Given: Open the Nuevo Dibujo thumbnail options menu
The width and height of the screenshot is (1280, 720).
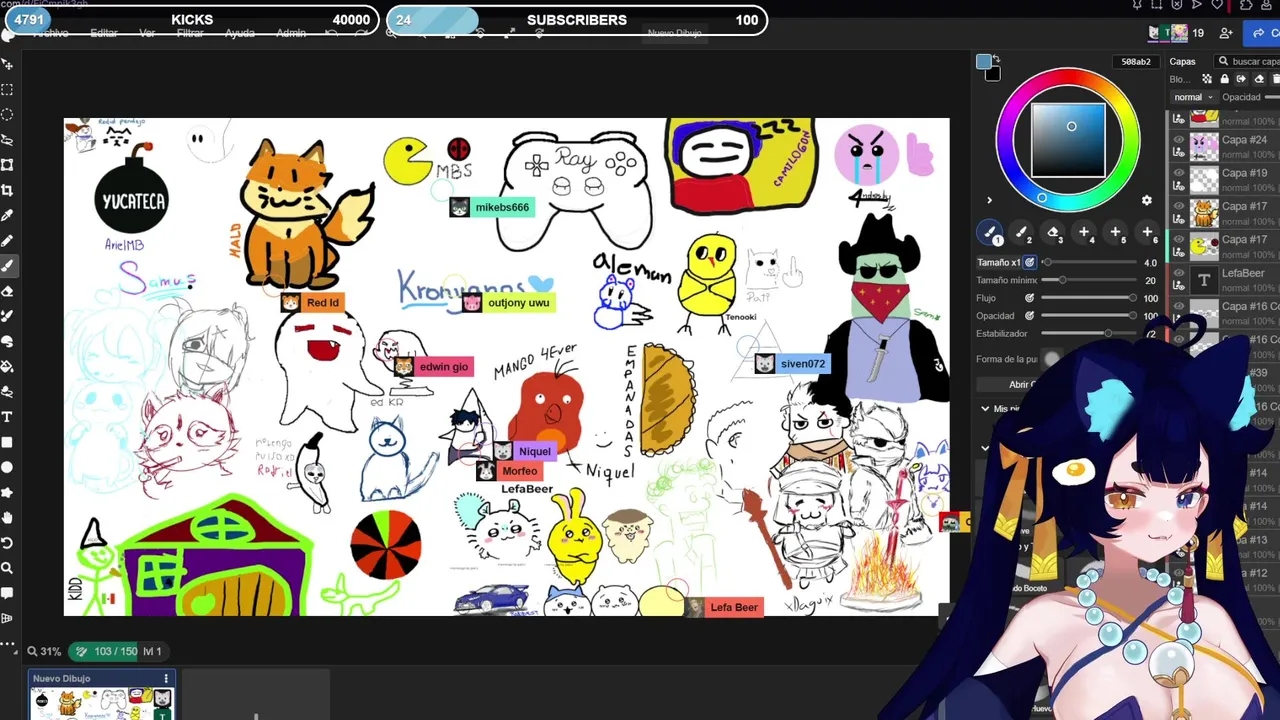Looking at the screenshot, I should [x=166, y=679].
